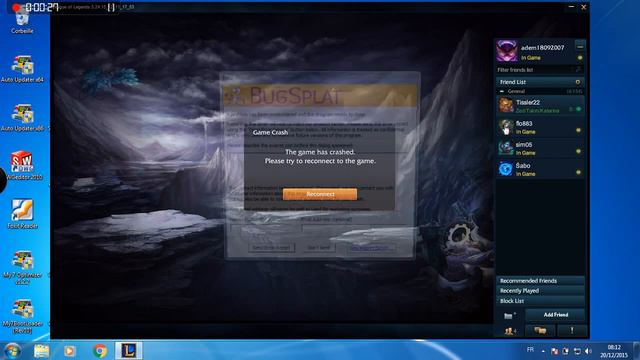Screen dimensions: 640x360
Task: Select friend flo883 in the list
Action: [540, 127]
